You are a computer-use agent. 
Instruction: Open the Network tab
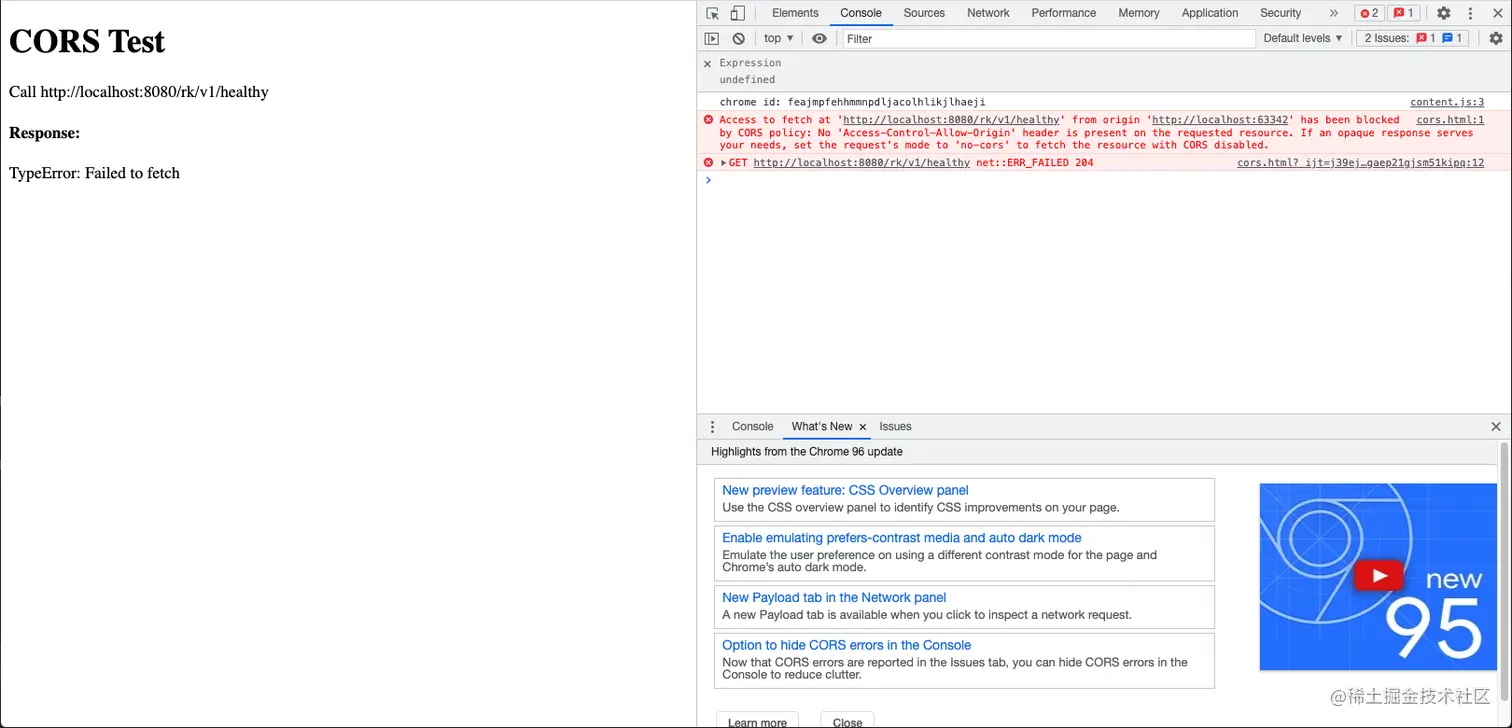[988, 13]
